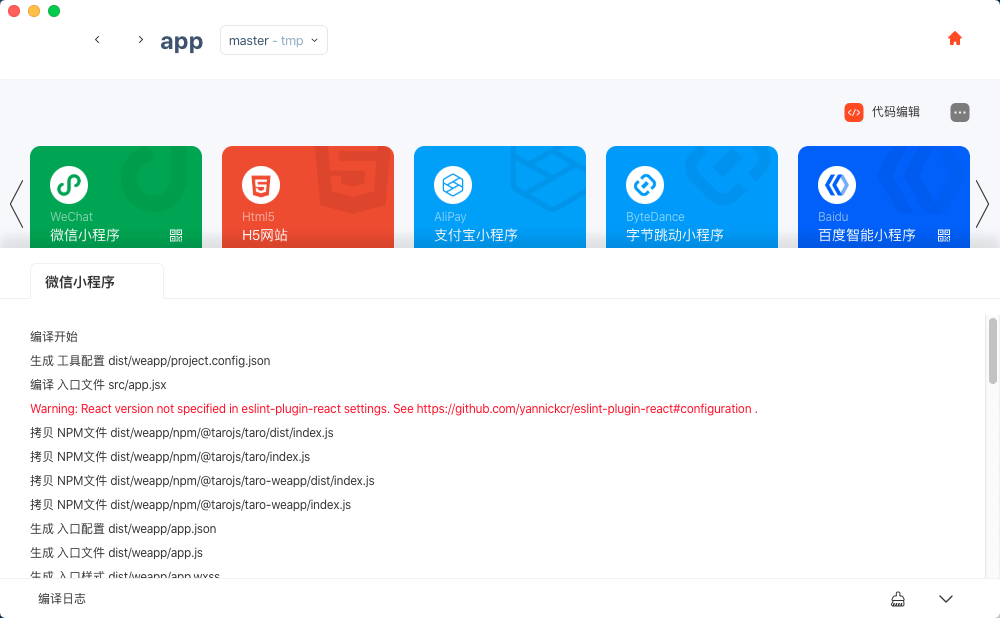Select the Baidu 百度智能小程序 card
Screen dimensions: 1000x618
pos(884,197)
